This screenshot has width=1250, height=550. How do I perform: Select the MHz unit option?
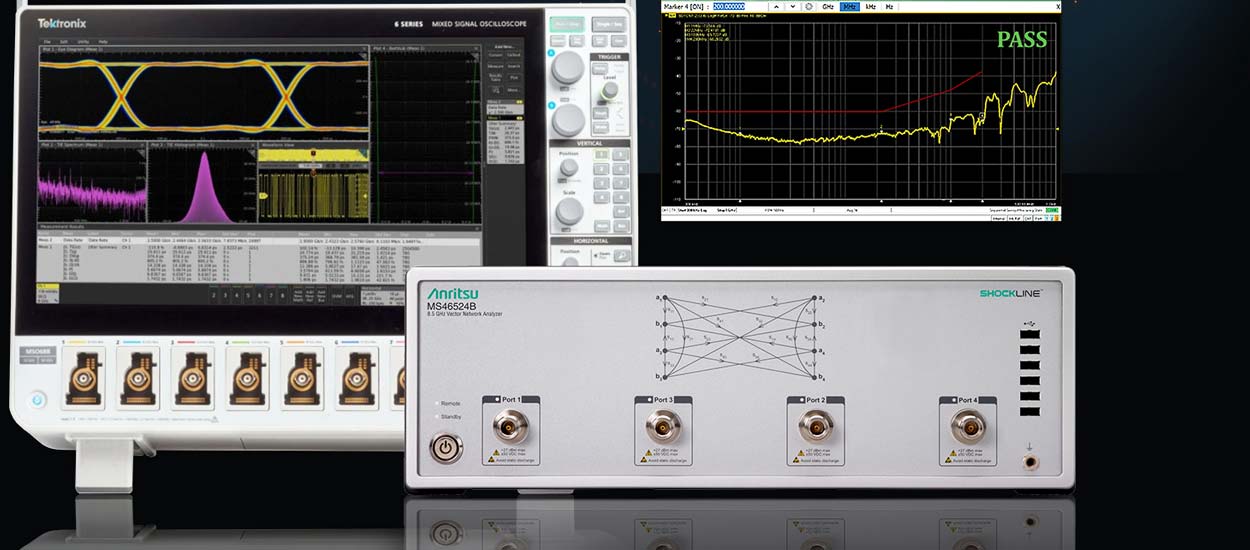click(x=849, y=6)
